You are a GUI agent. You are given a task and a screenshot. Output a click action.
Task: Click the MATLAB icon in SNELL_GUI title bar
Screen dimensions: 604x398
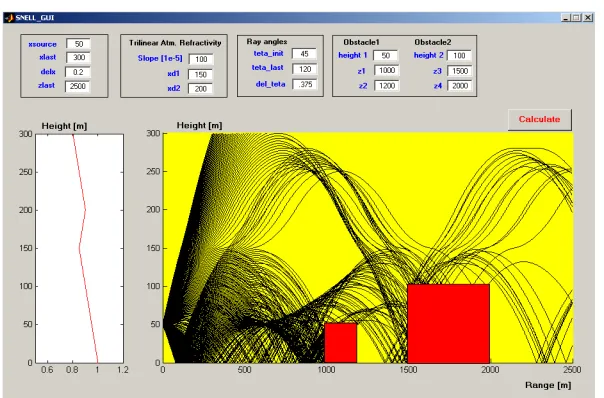[9, 18]
